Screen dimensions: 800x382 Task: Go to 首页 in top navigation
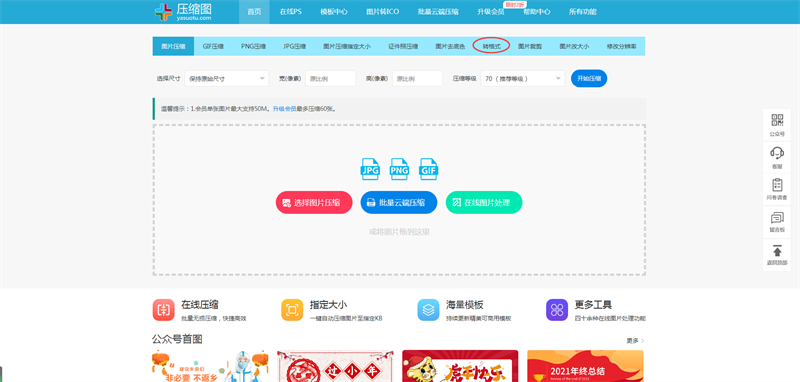coord(254,12)
